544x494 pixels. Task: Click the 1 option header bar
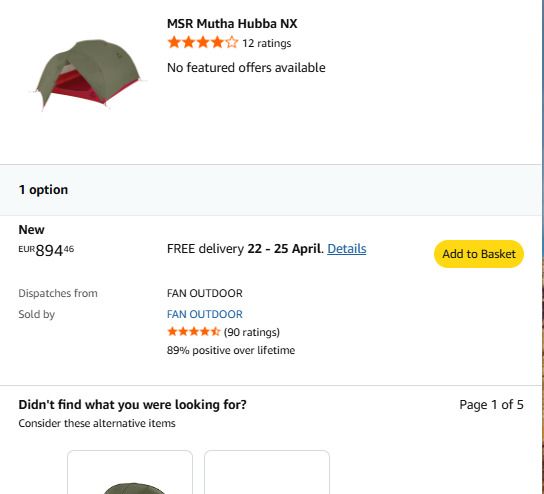click(x=271, y=190)
